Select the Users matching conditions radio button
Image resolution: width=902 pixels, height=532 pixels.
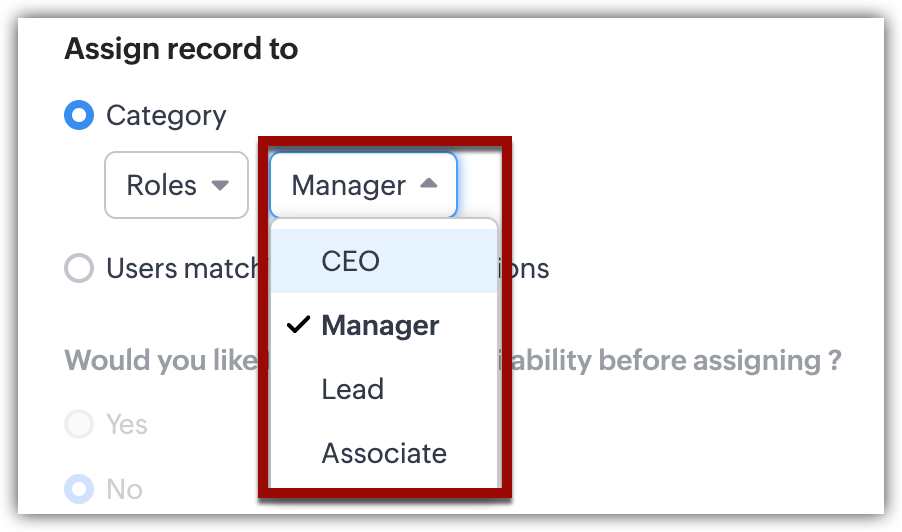(x=79, y=269)
